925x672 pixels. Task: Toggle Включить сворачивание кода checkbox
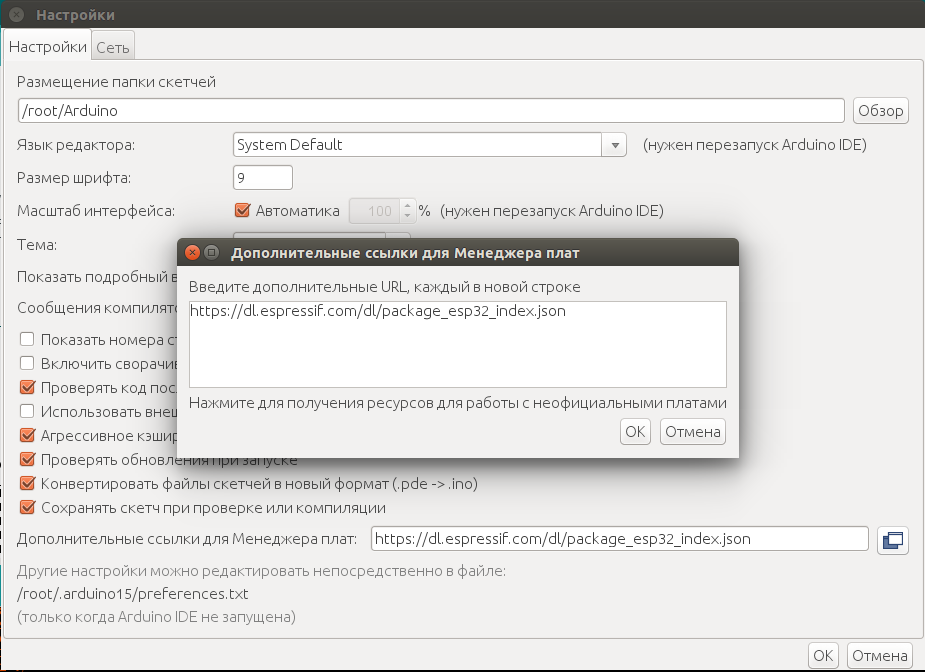click(28, 364)
